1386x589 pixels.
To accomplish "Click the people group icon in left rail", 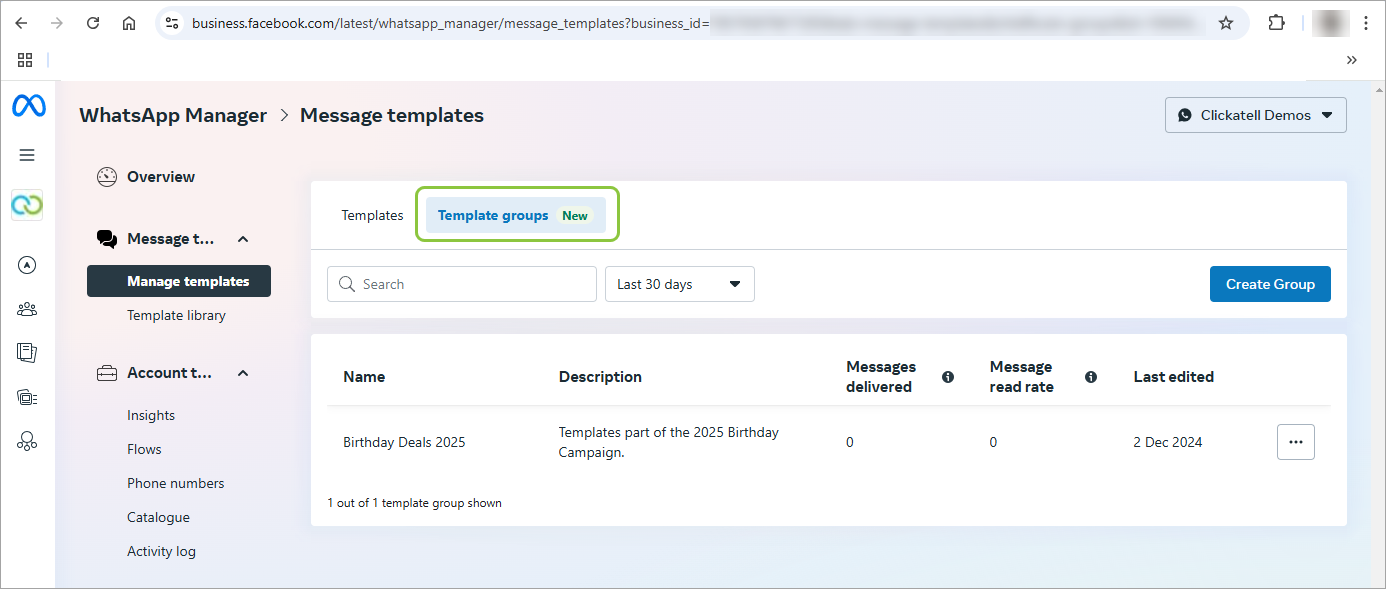I will click(28, 309).
